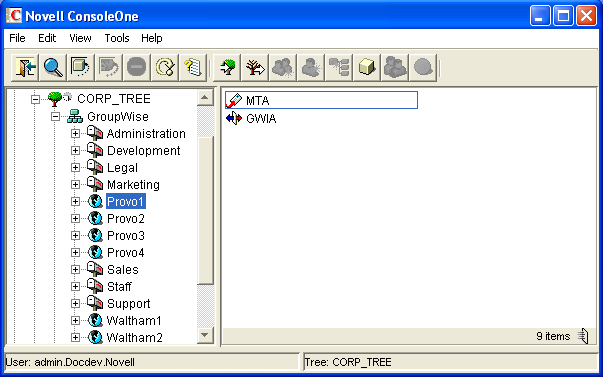The width and height of the screenshot is (603, 377).
Task: Expand the Staff node
Action: 75,287
